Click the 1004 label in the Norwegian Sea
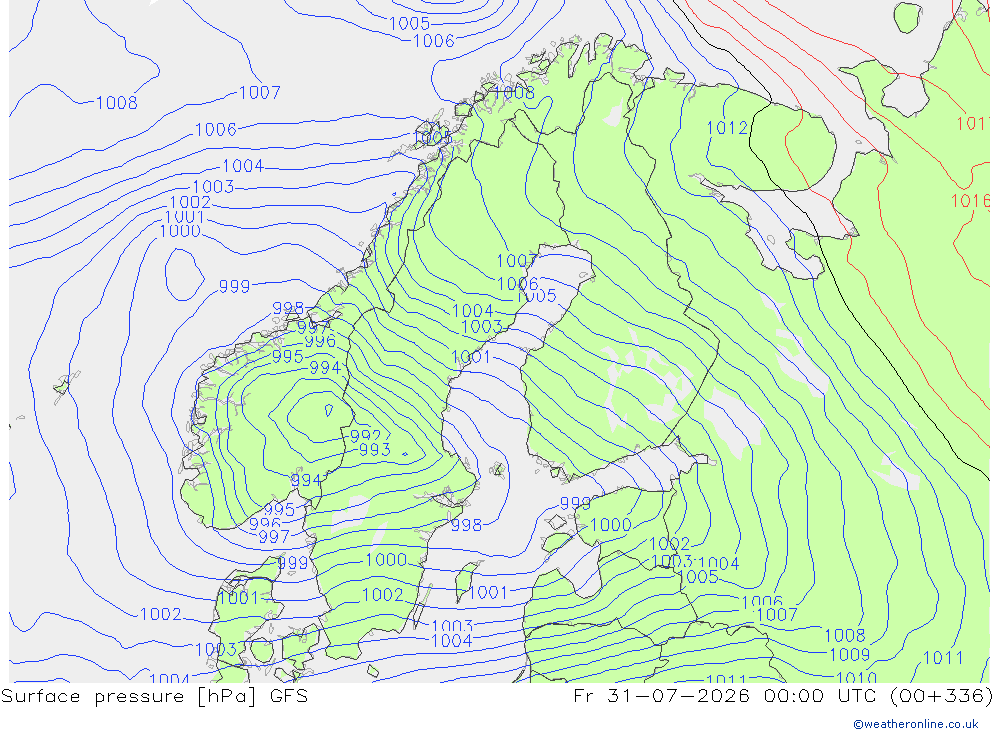Viewport: 1000px width, 733px height. (243, 167)
